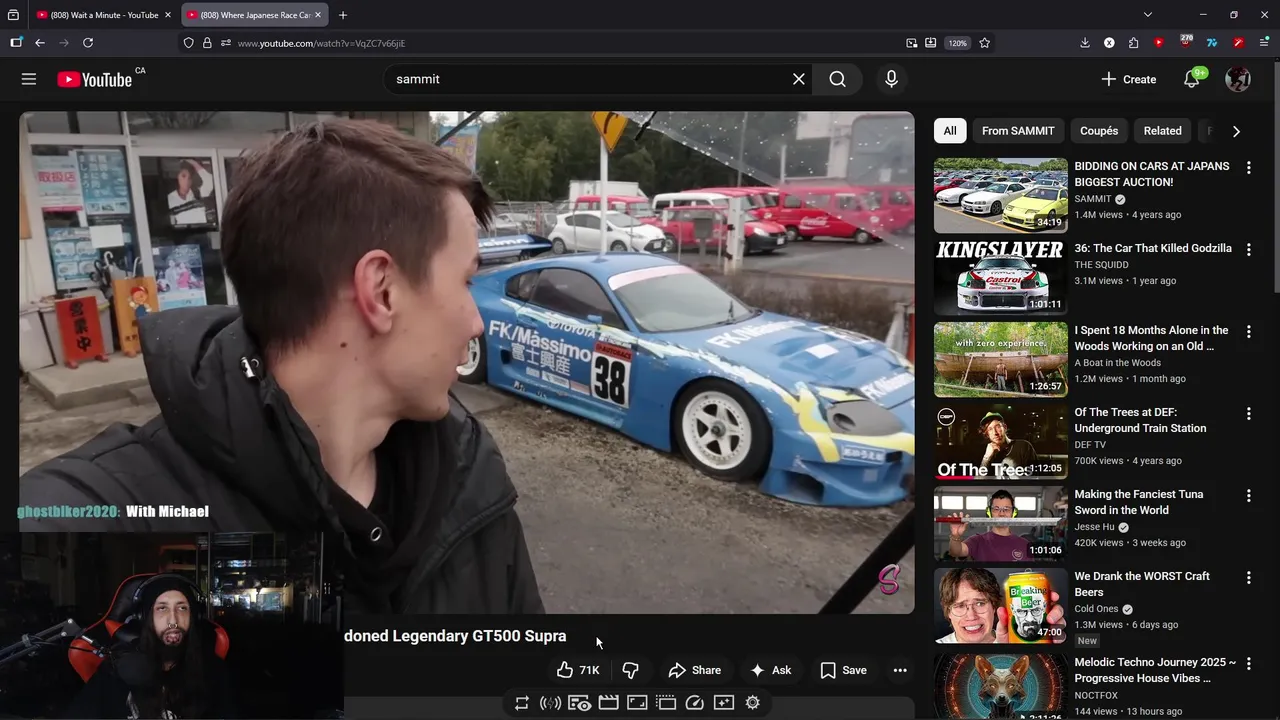Open 'Melodic Techno Journey 2025' video title
Screen dimensions: 1280x720
(x=1155, y=670)
